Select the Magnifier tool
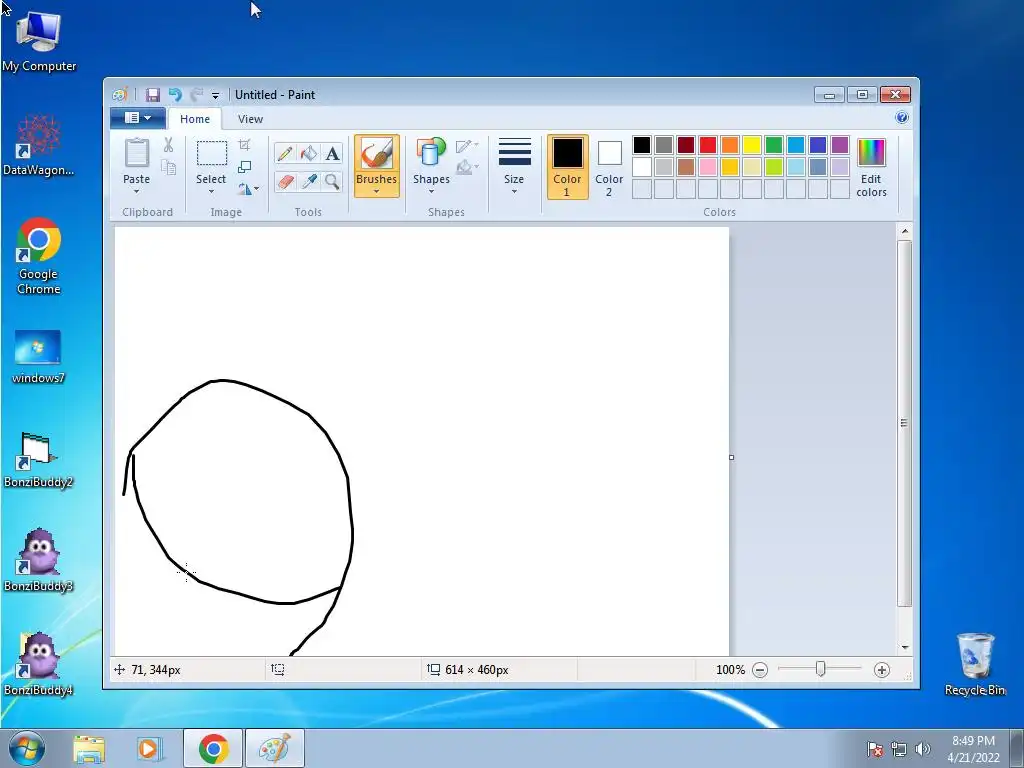Image resolution: width=1024 pixels, height=768 pixels. coord(332,181)
